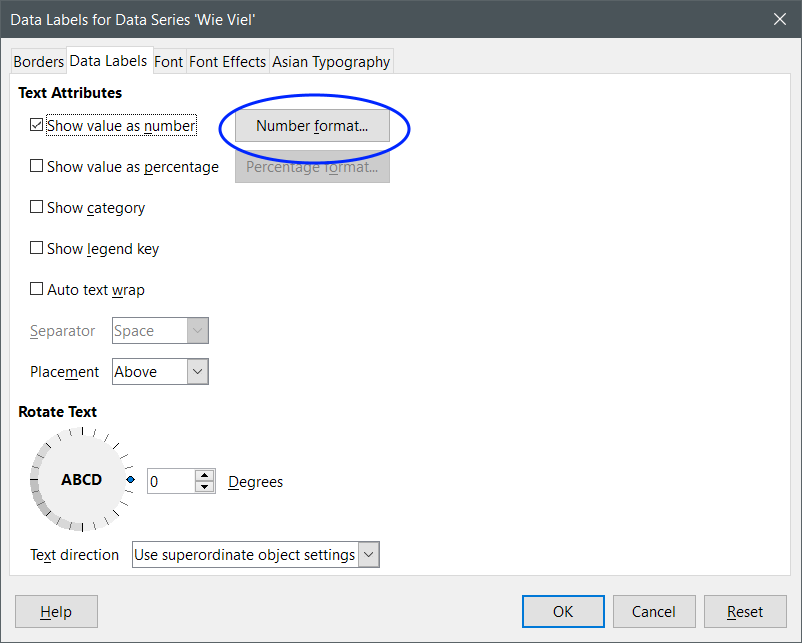
Task: Switch to the Borders tab
Action: (38, 61)
